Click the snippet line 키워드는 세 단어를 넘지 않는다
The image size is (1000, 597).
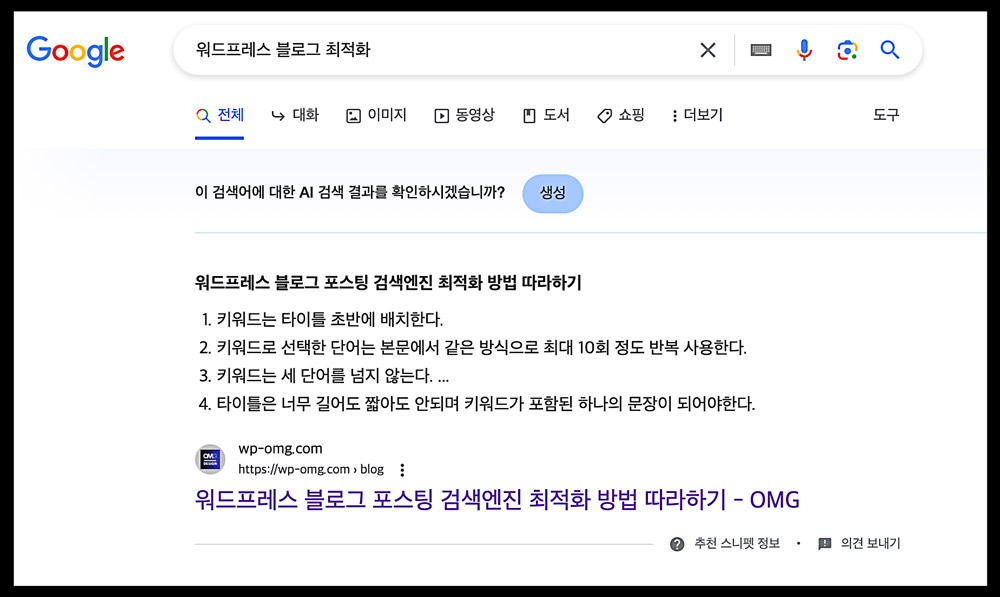pyautogui.click(x=325, y=376)
